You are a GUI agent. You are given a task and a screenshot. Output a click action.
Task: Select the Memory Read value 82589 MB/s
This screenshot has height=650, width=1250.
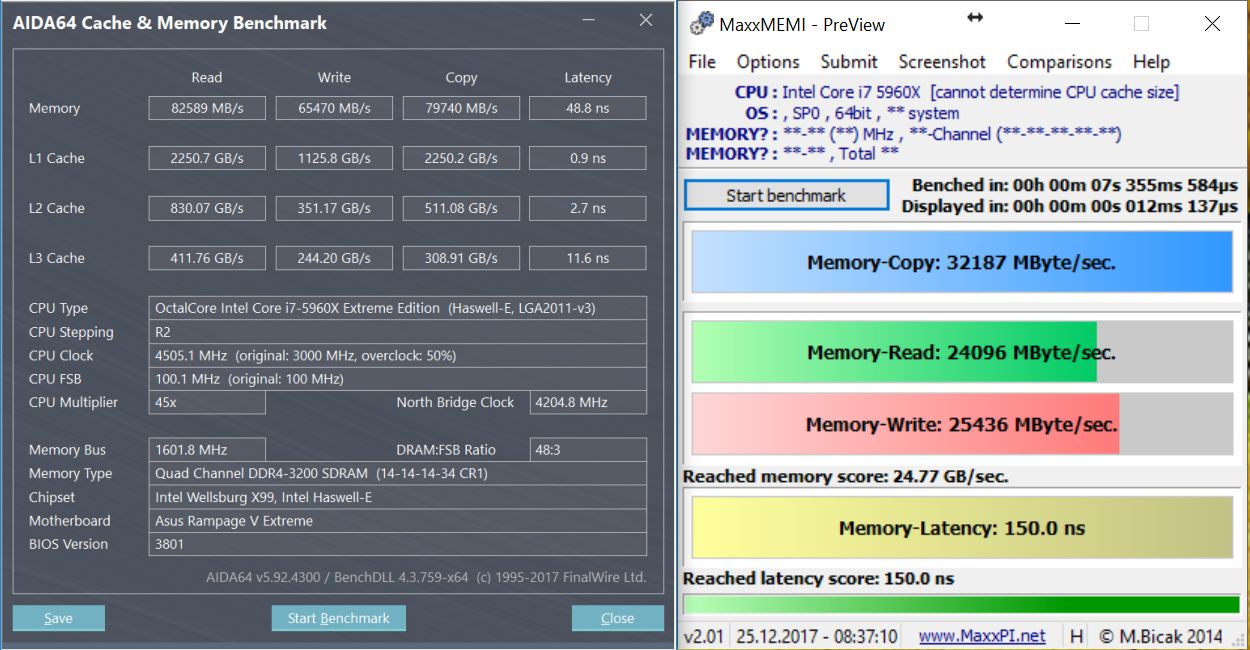coord(207,108)
